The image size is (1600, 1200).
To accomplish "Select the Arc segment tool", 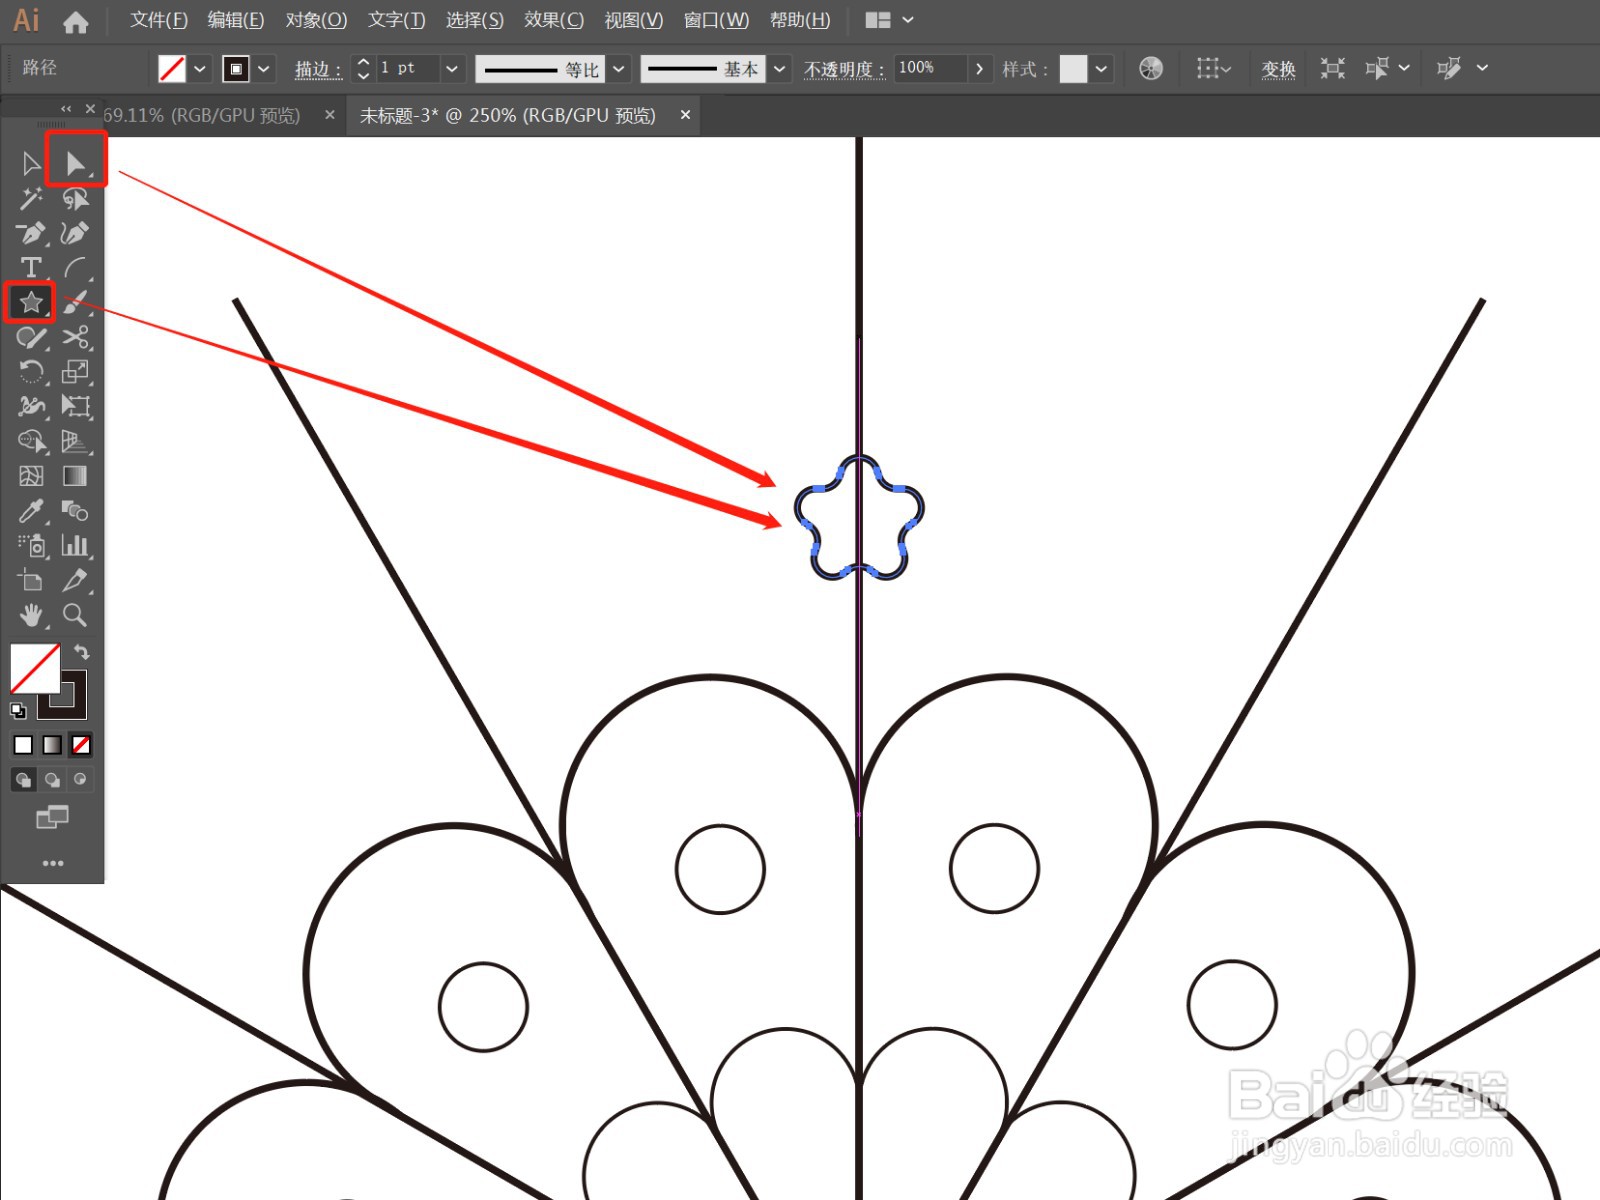I will (75, 267).
